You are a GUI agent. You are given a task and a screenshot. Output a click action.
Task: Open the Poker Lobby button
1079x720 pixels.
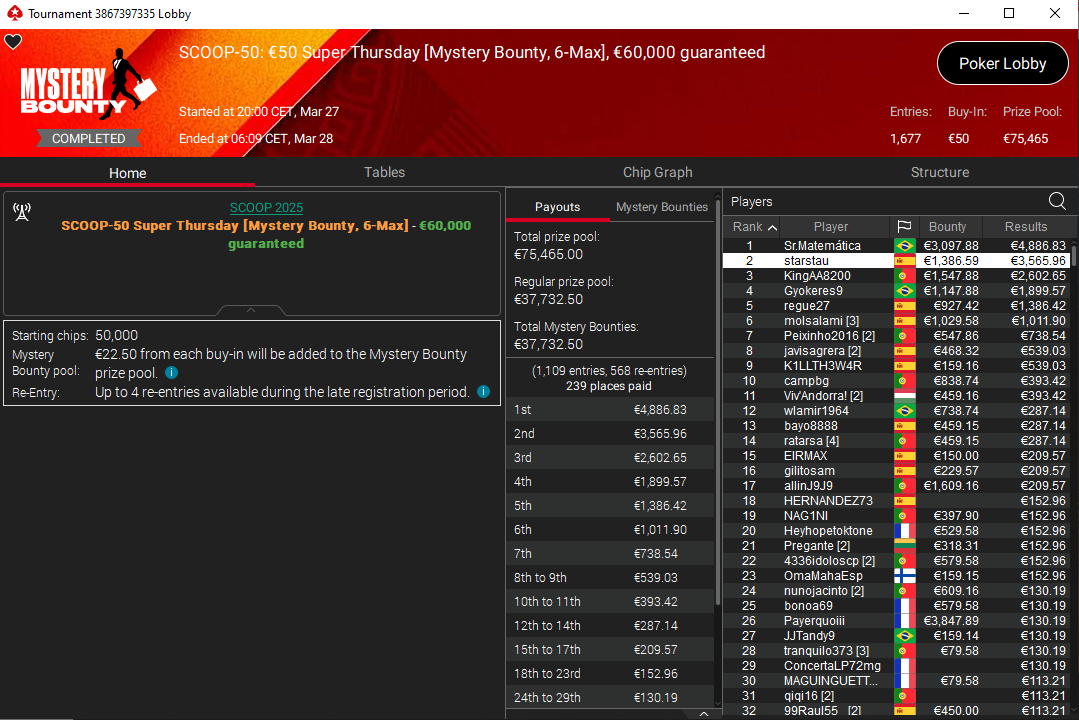(1002, 63)
